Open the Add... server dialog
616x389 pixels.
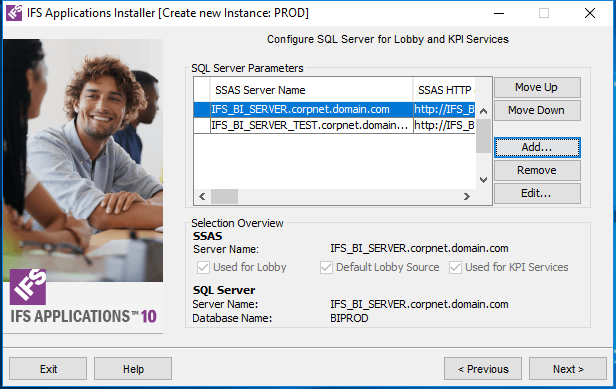tap(537, 147)
